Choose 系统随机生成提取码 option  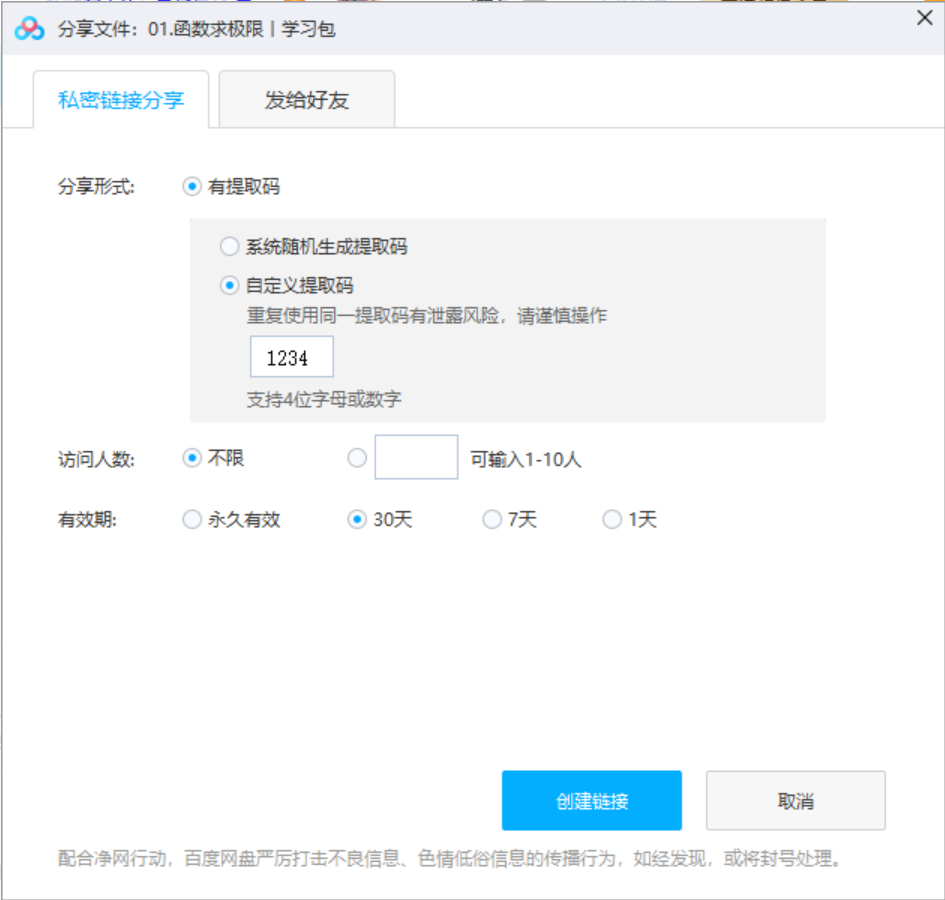pyautogui.click(x=229, y=246)
